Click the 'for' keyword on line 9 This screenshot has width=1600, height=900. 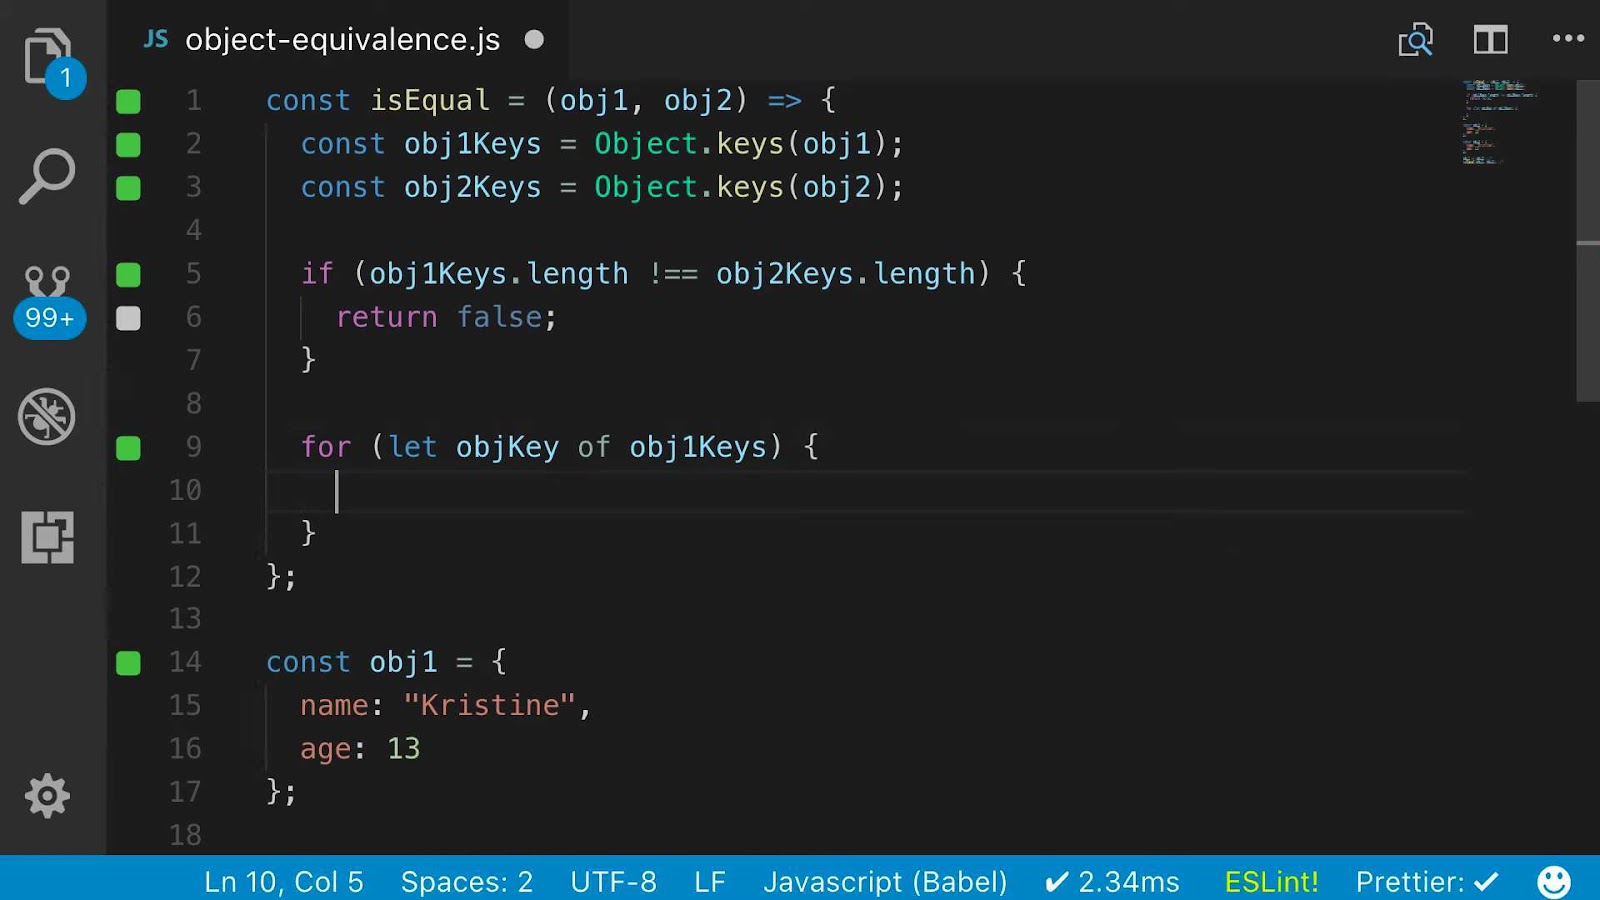tap(326, 447)
